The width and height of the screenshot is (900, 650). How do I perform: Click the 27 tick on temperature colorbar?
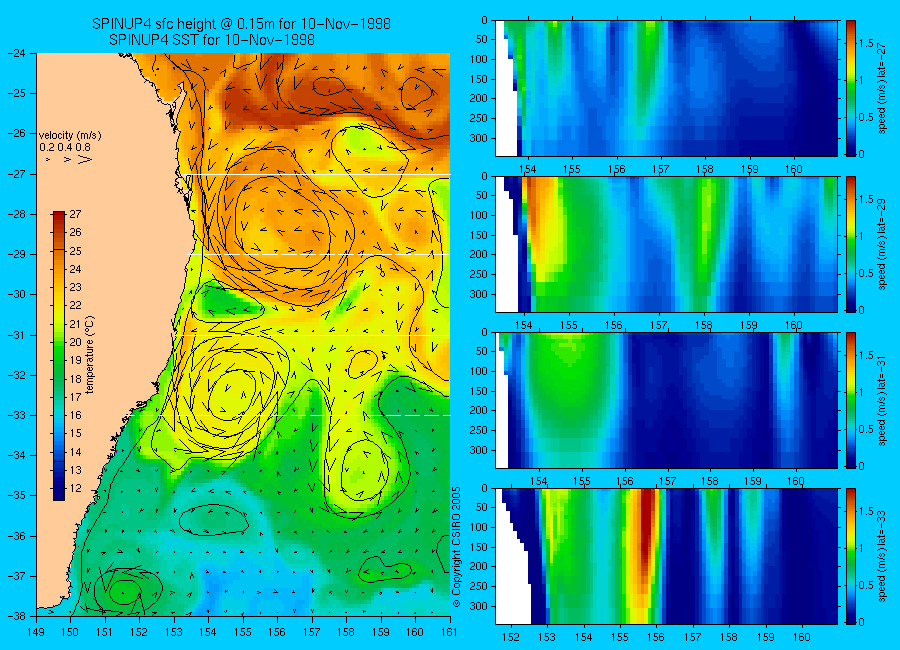pyautogui.click(x=75, y=214)
